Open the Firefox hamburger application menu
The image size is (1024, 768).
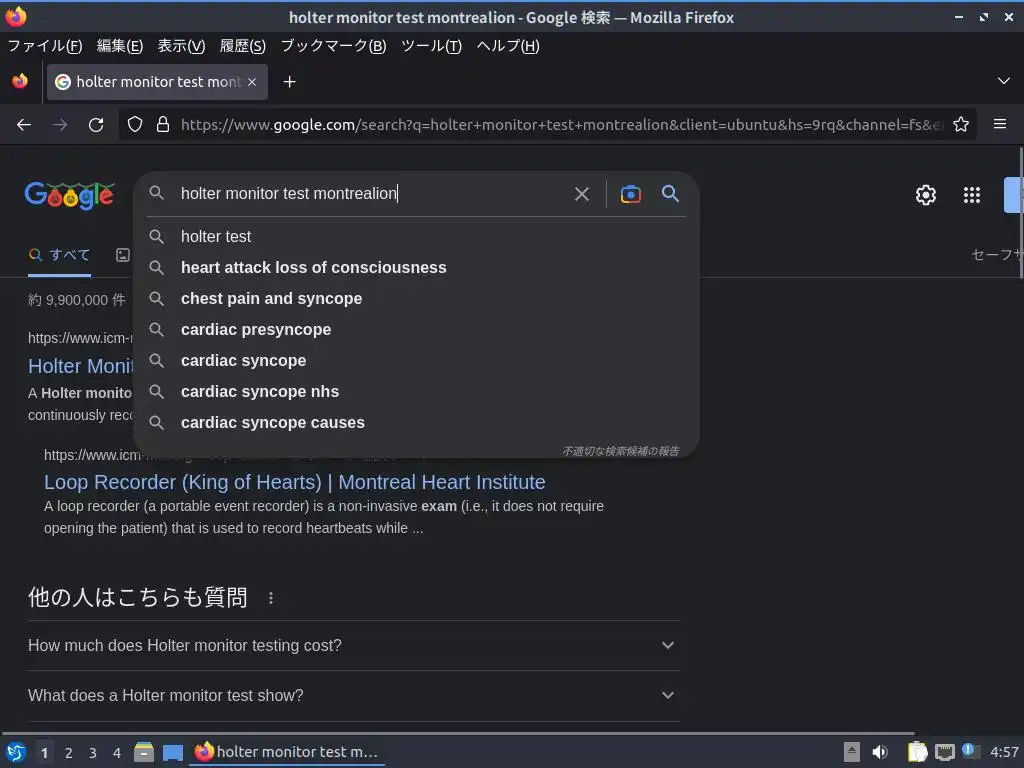[x=1000, y=123]
